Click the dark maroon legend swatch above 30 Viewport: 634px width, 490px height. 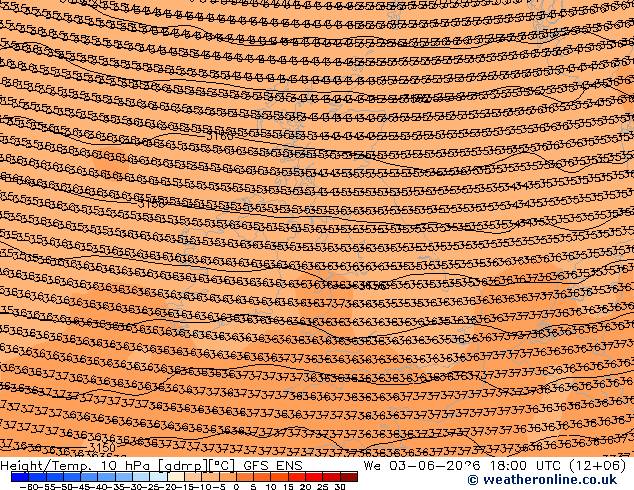click(349, 477)
